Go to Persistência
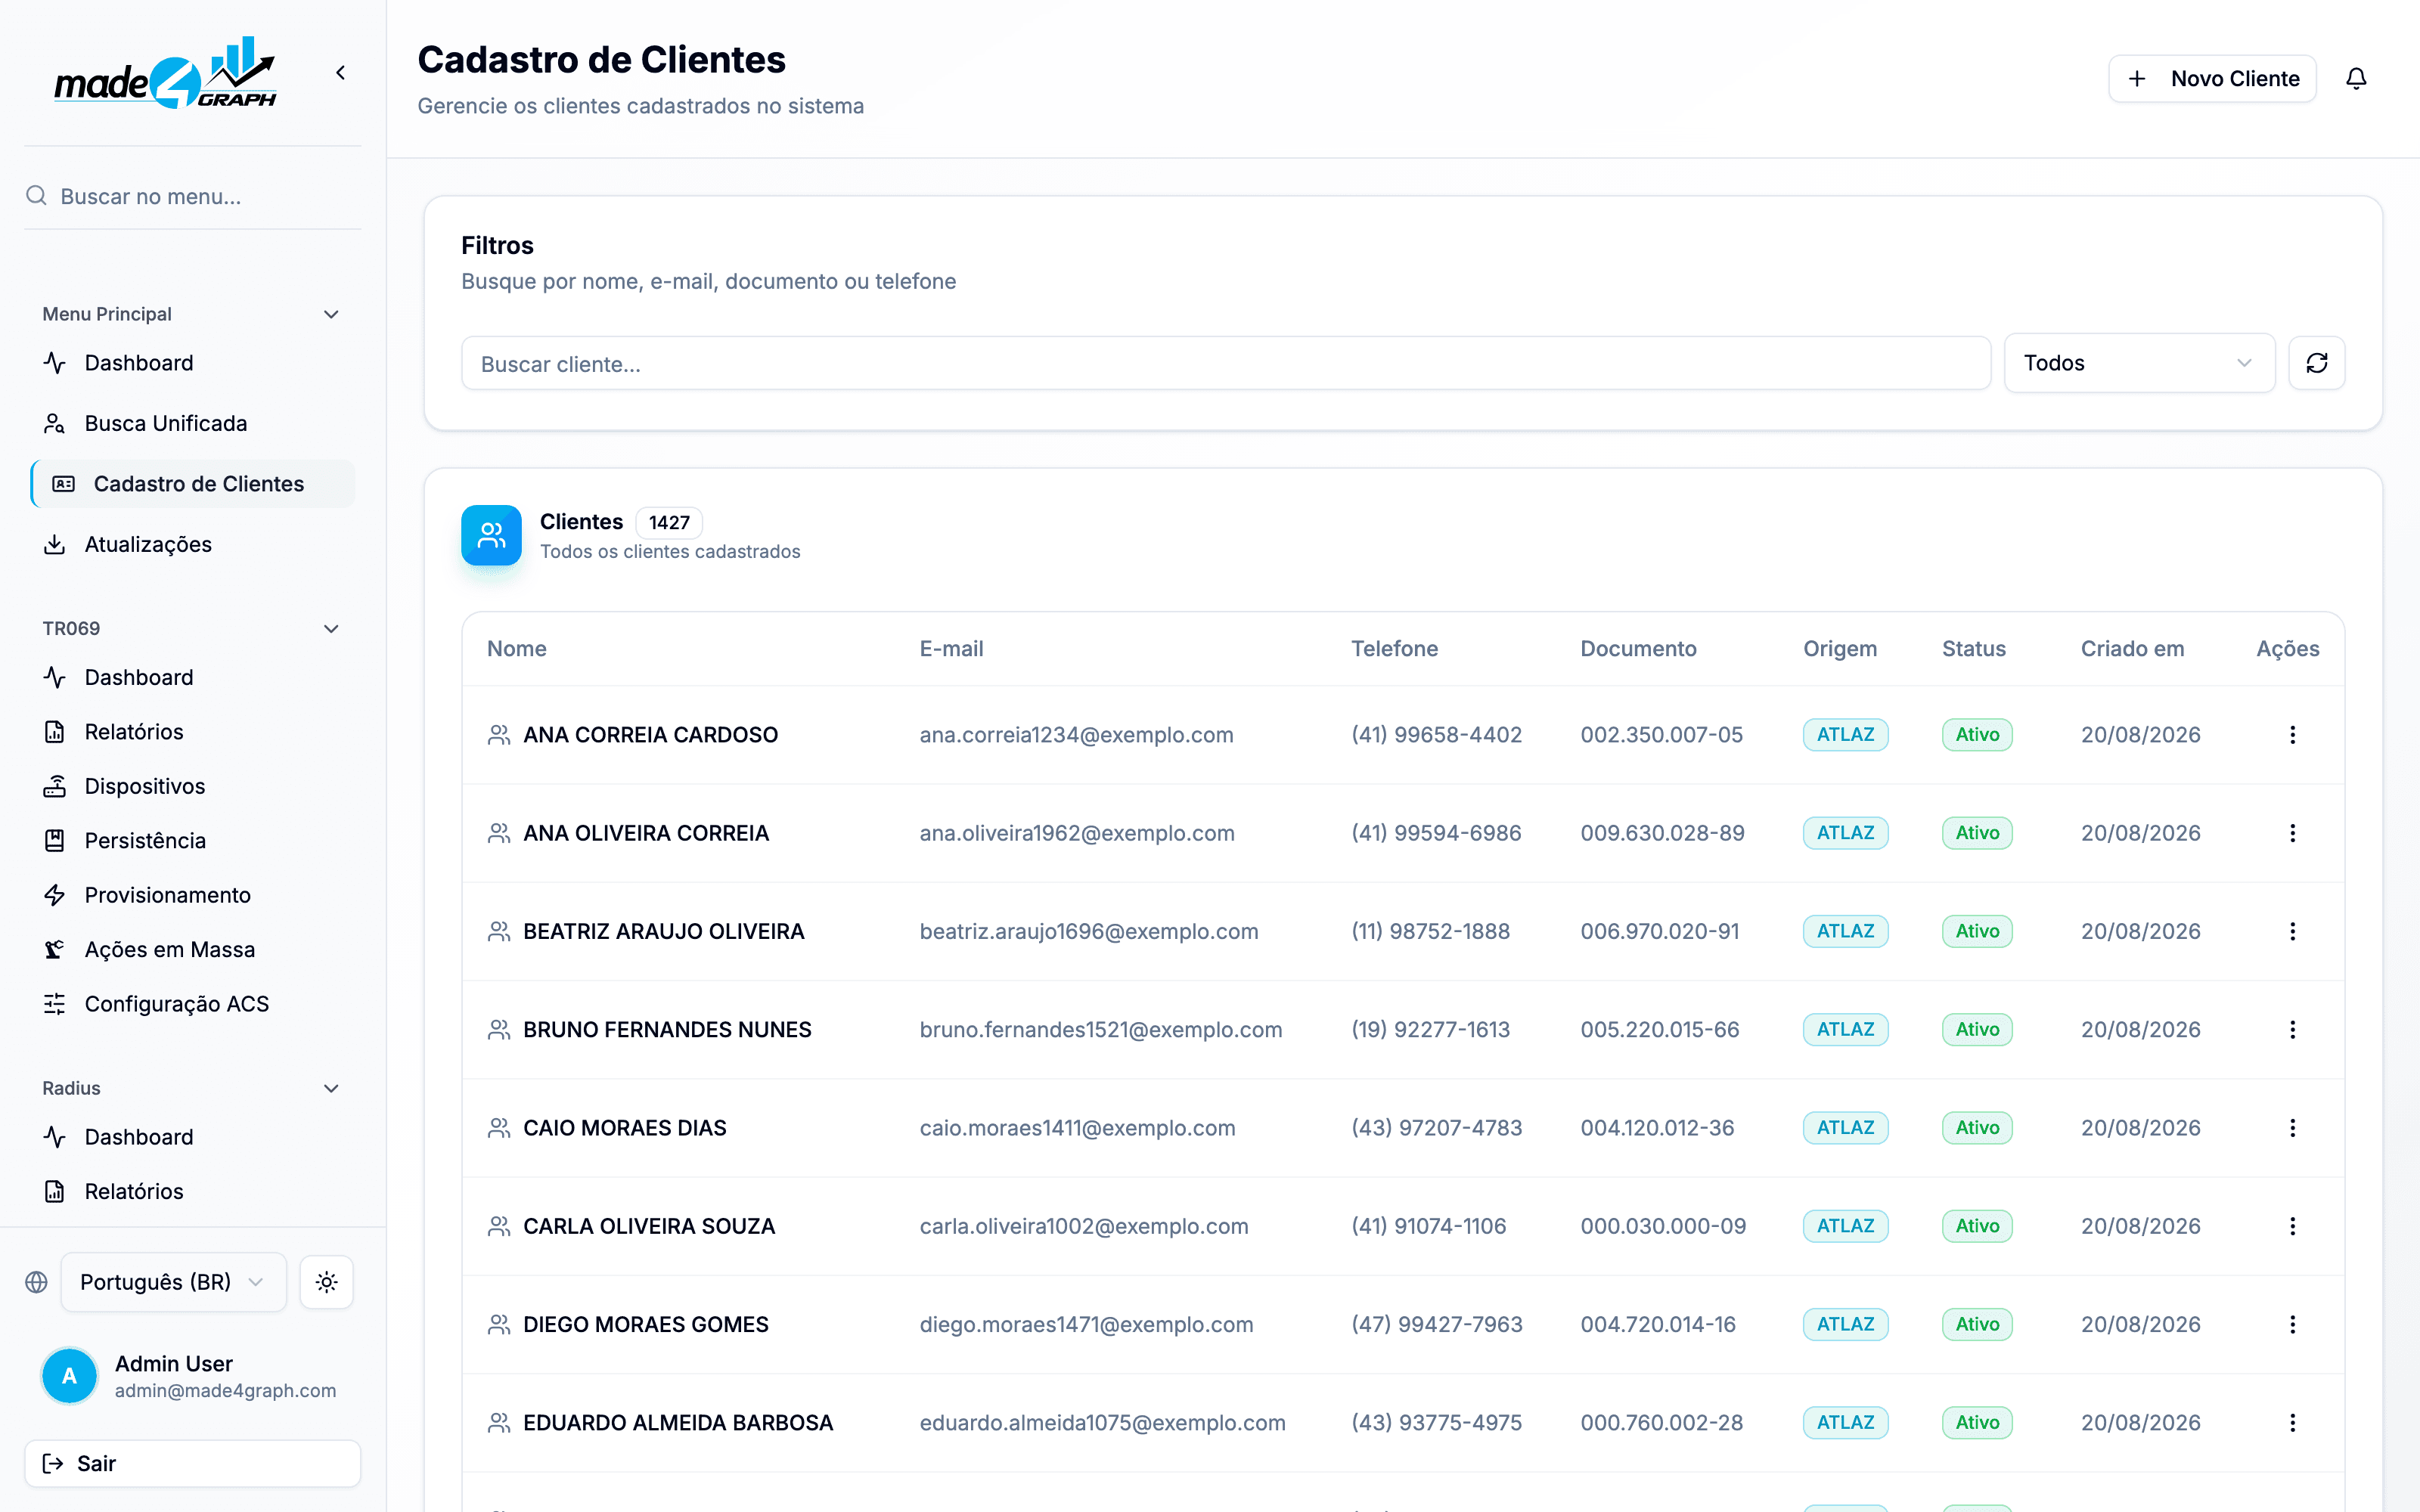This screenshot has width=2420, height=1512. click(x=193, y=841)
